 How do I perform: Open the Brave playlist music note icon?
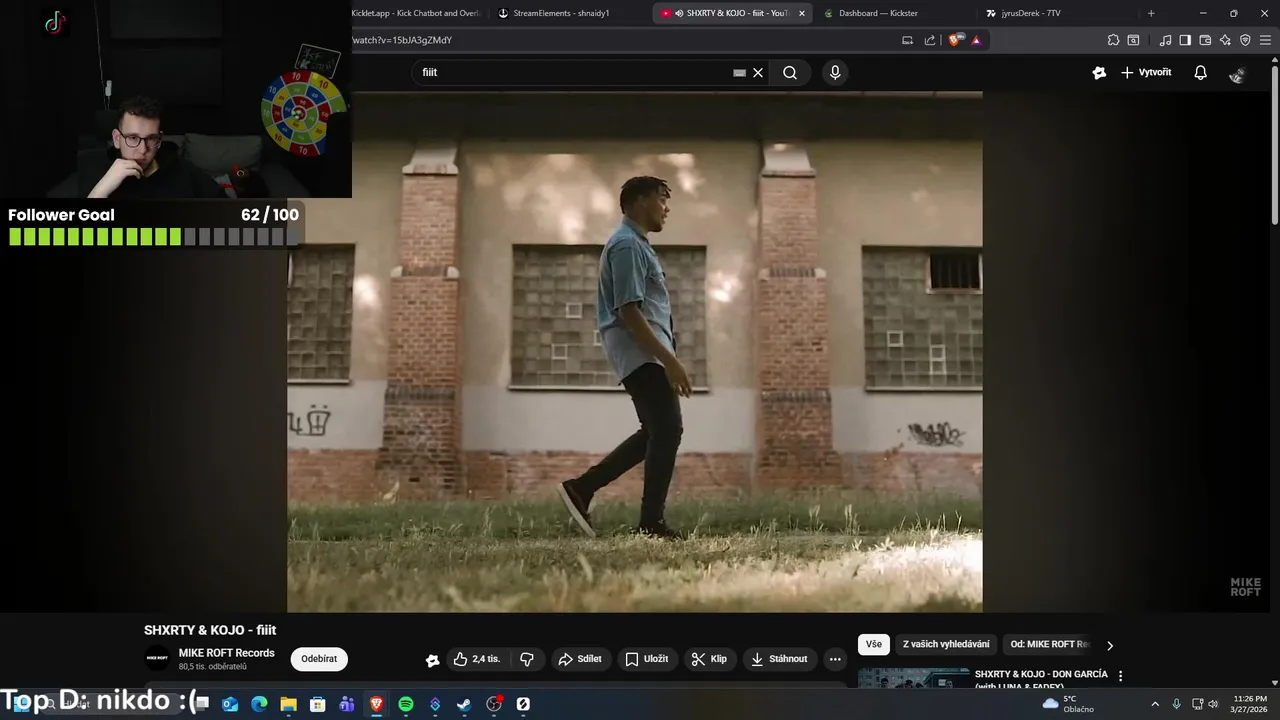[x=1165, y=40]
